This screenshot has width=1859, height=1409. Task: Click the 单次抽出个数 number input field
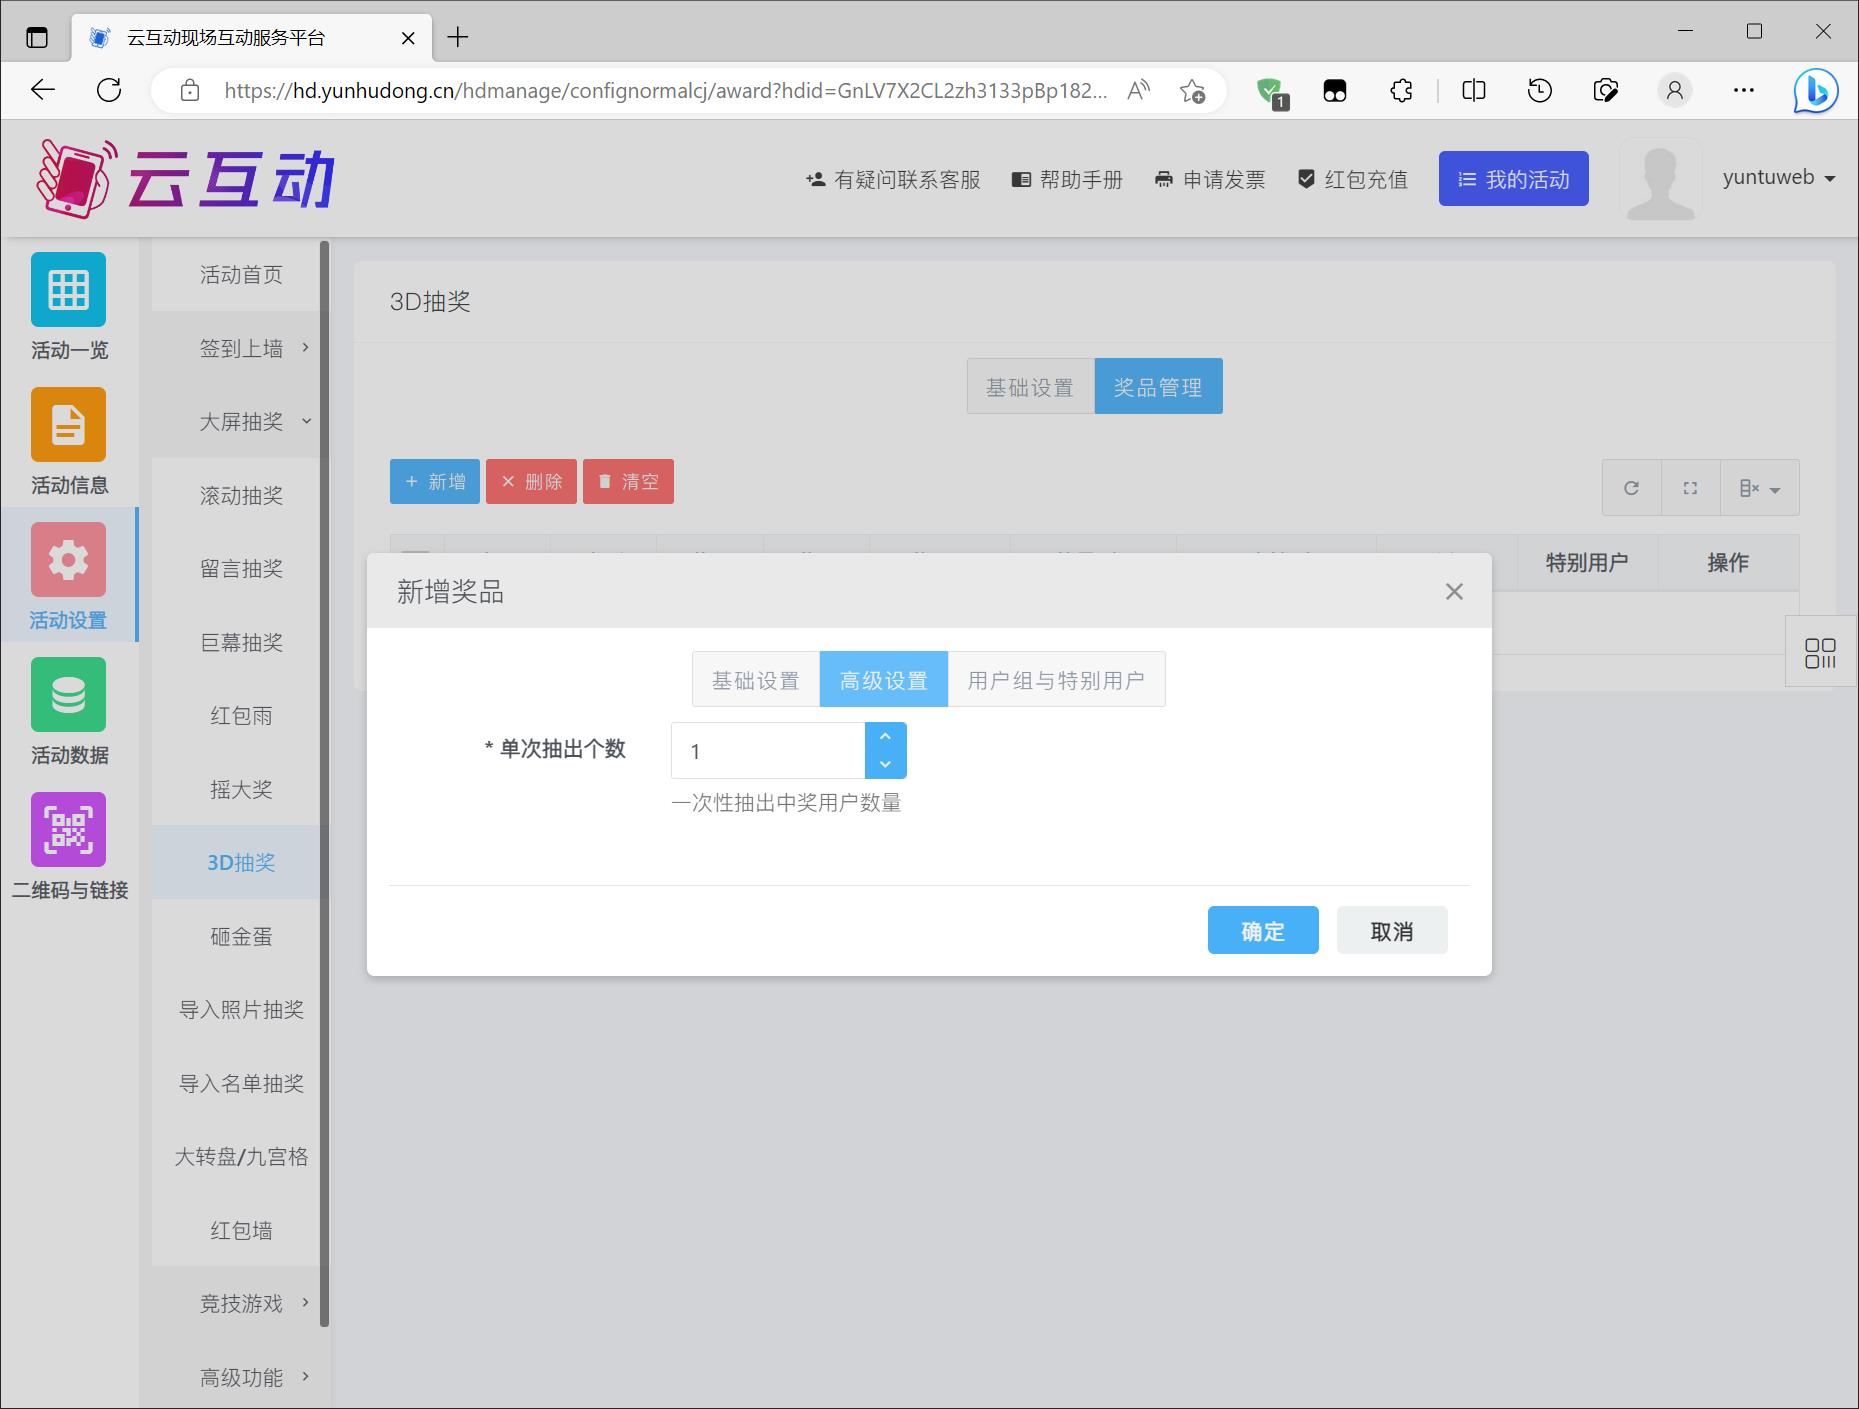click(x=767, y=751)
